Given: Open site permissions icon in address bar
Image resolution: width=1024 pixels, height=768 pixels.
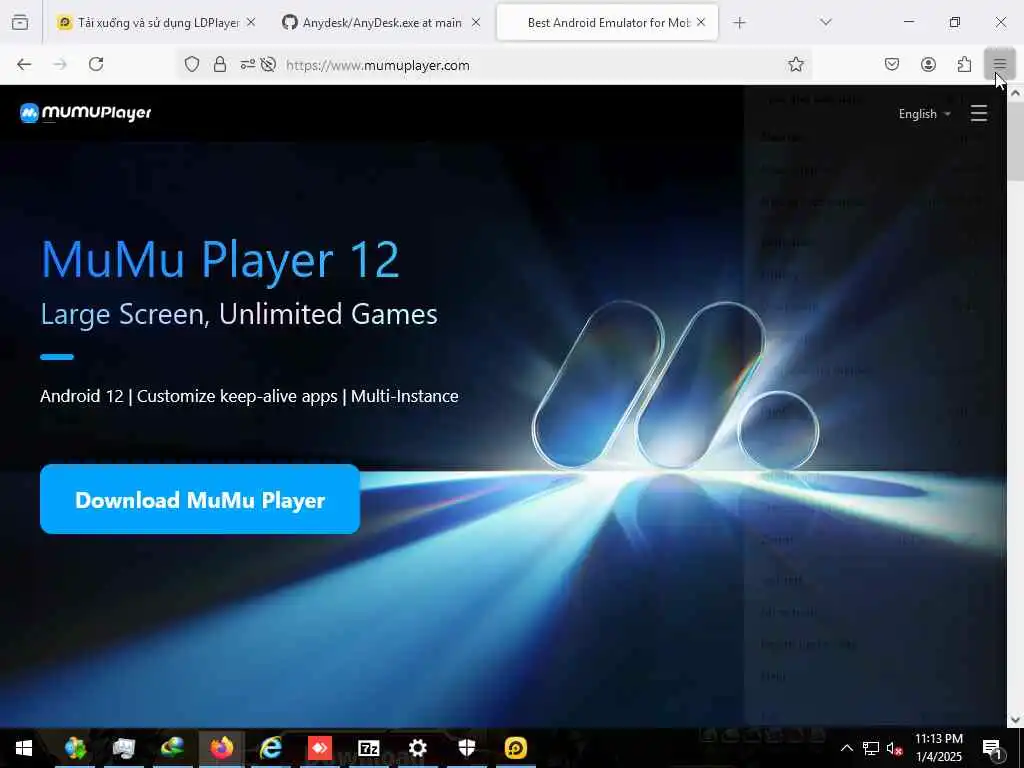Looking at the screenshot, I should [248, 64].
